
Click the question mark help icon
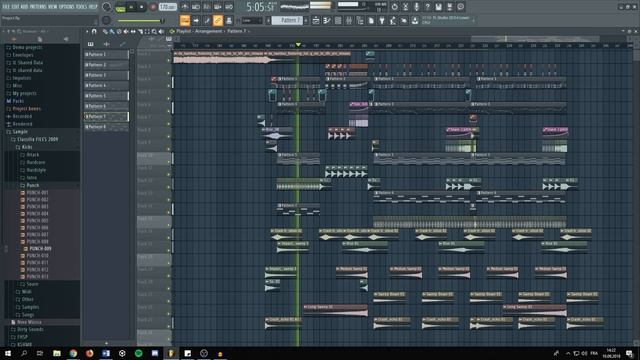point(427,7)
